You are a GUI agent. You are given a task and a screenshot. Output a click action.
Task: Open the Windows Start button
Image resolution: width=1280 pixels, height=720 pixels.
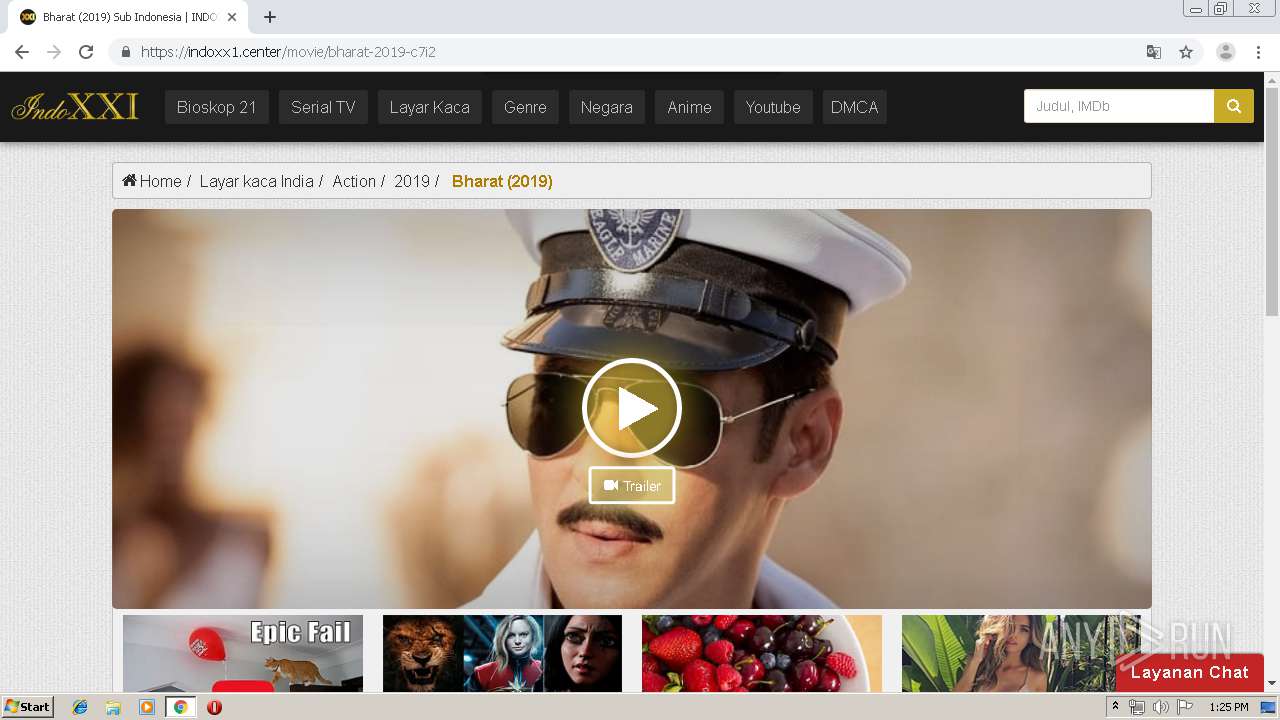(28, 707)
